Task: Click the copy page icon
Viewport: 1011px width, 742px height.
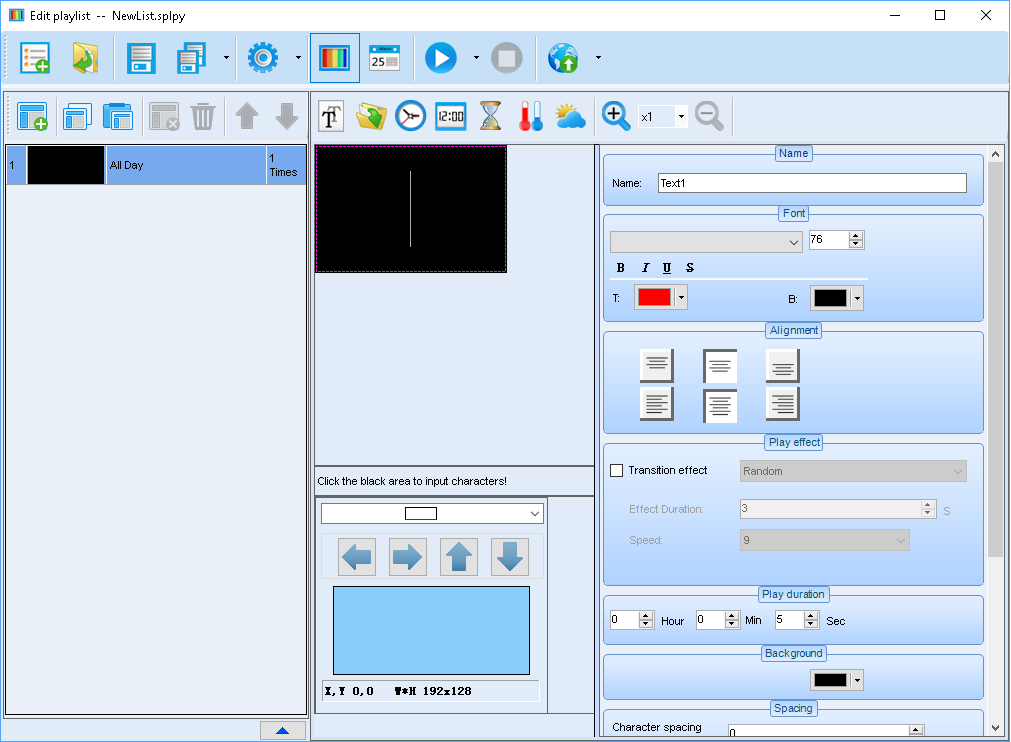Action: 77,117
